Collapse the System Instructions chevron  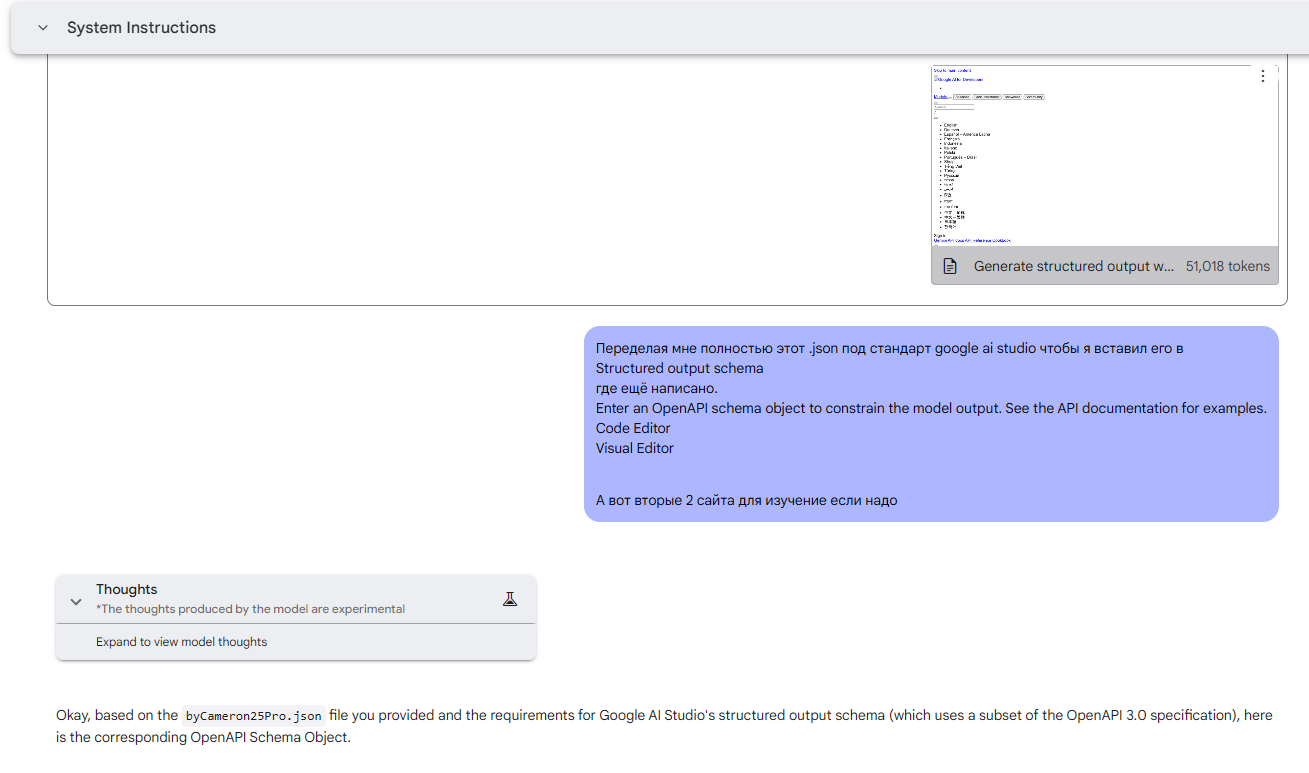click(x=42, y=28)
